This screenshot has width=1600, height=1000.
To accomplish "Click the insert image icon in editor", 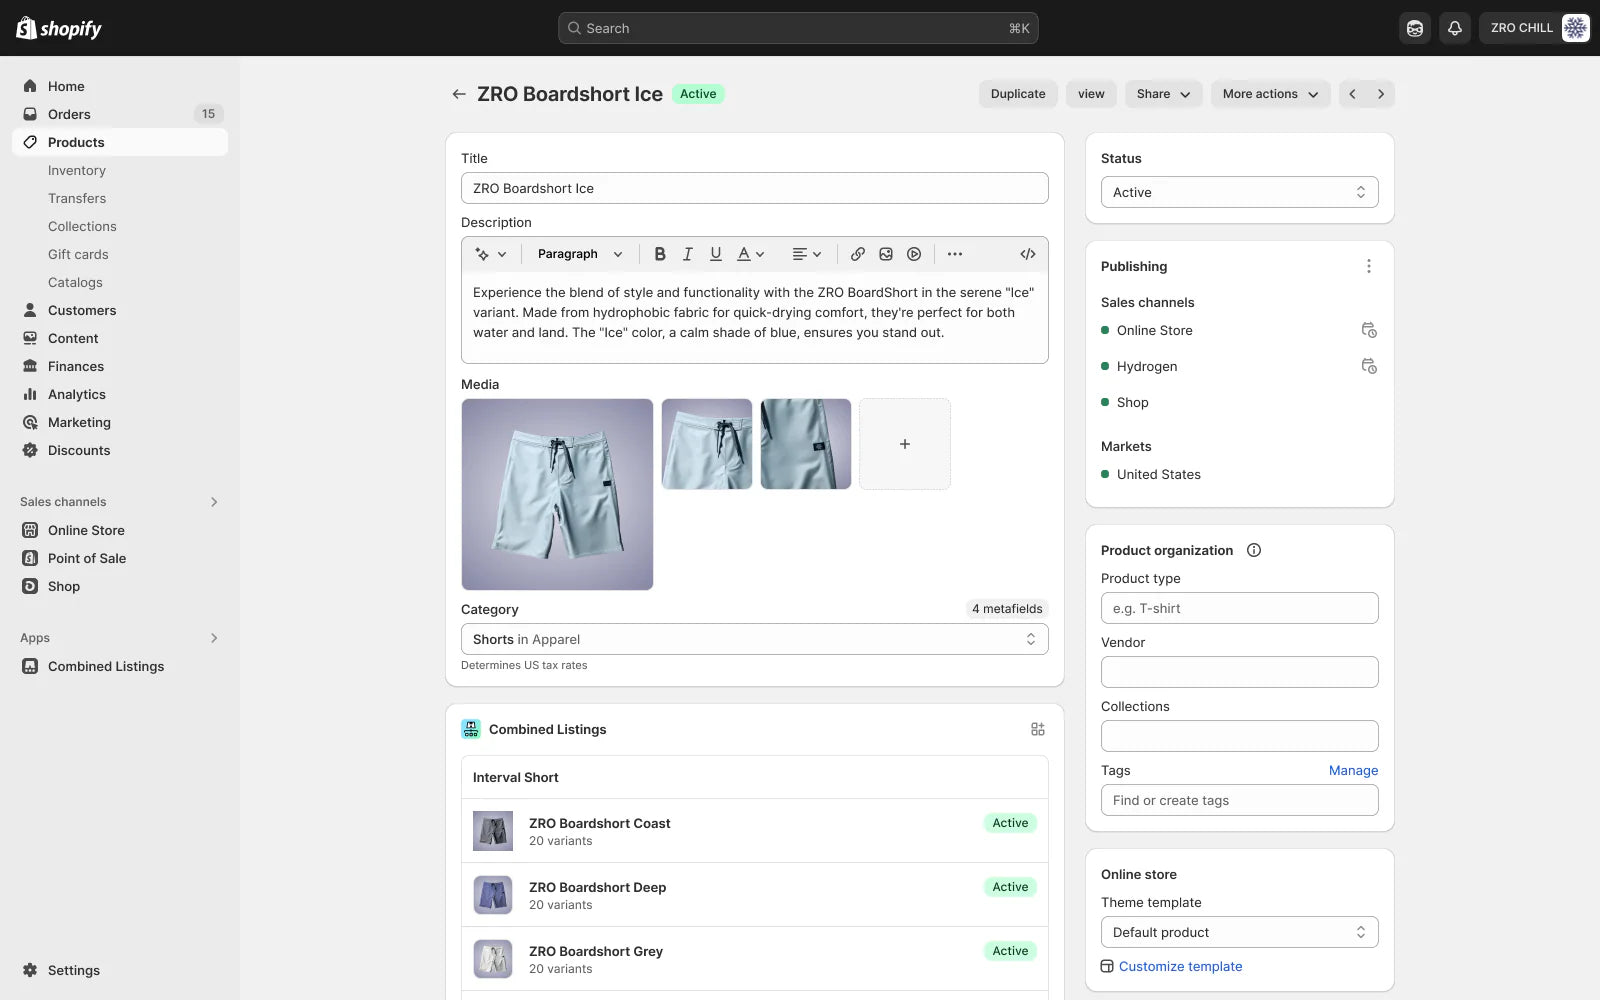I will coord(885,254).
